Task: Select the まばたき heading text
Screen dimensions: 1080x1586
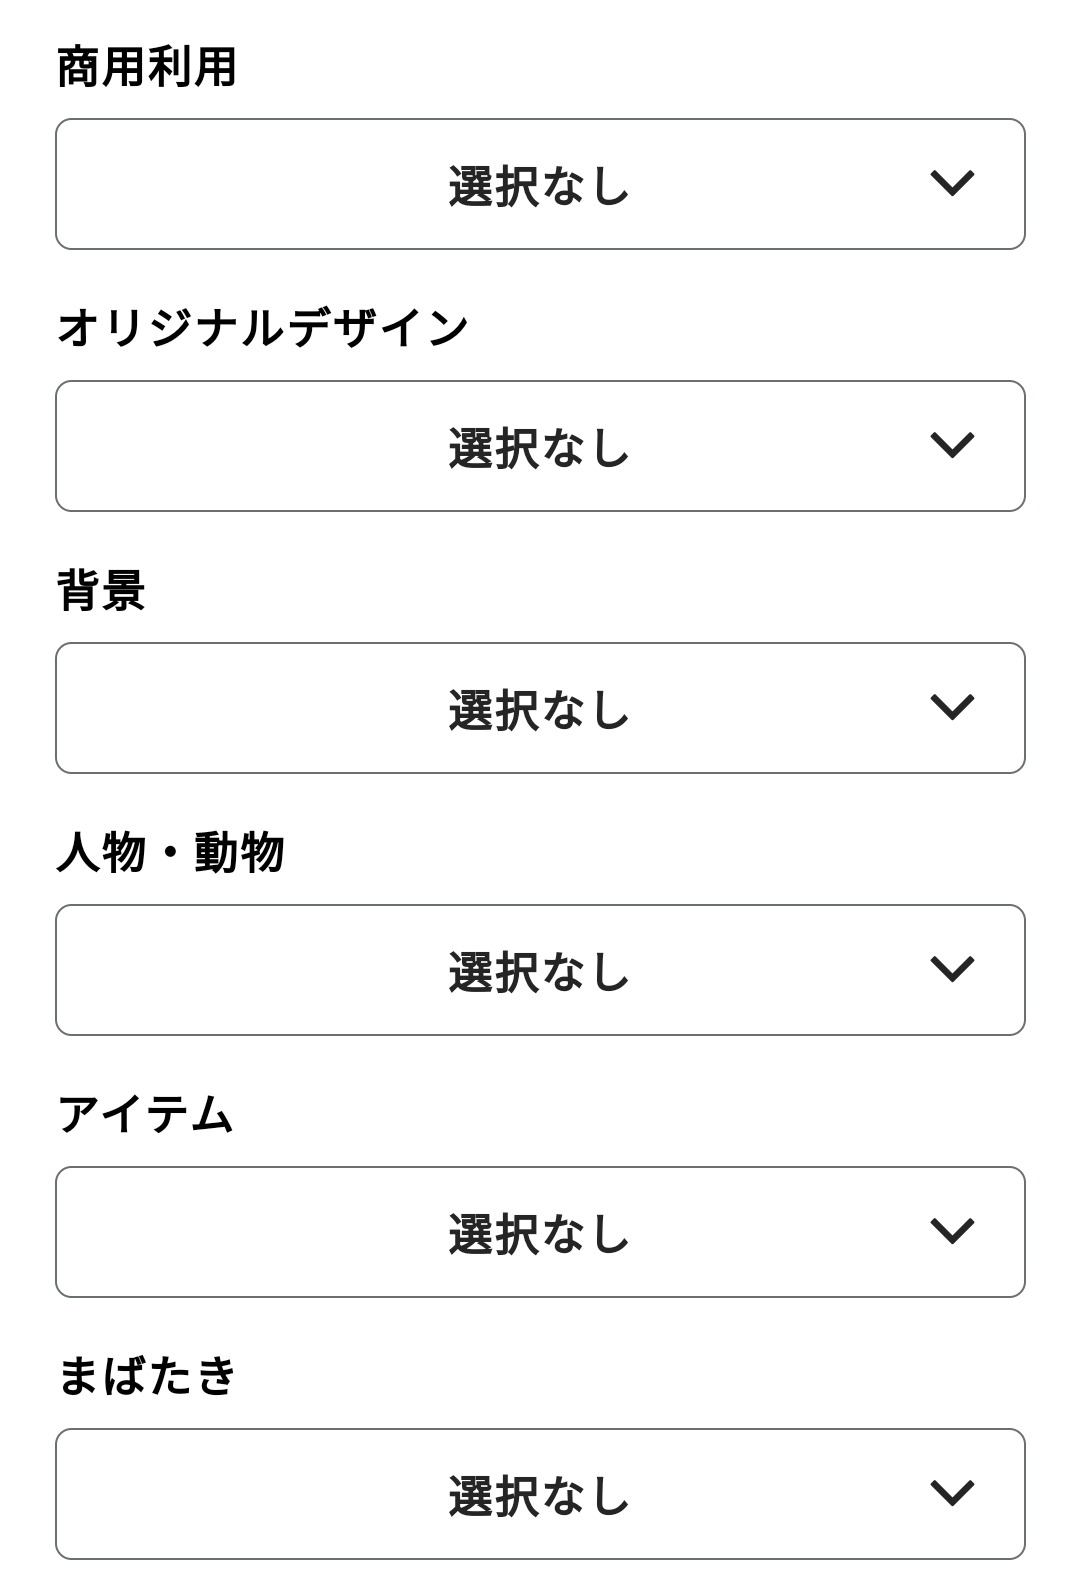Action: tap(147, 1376)
